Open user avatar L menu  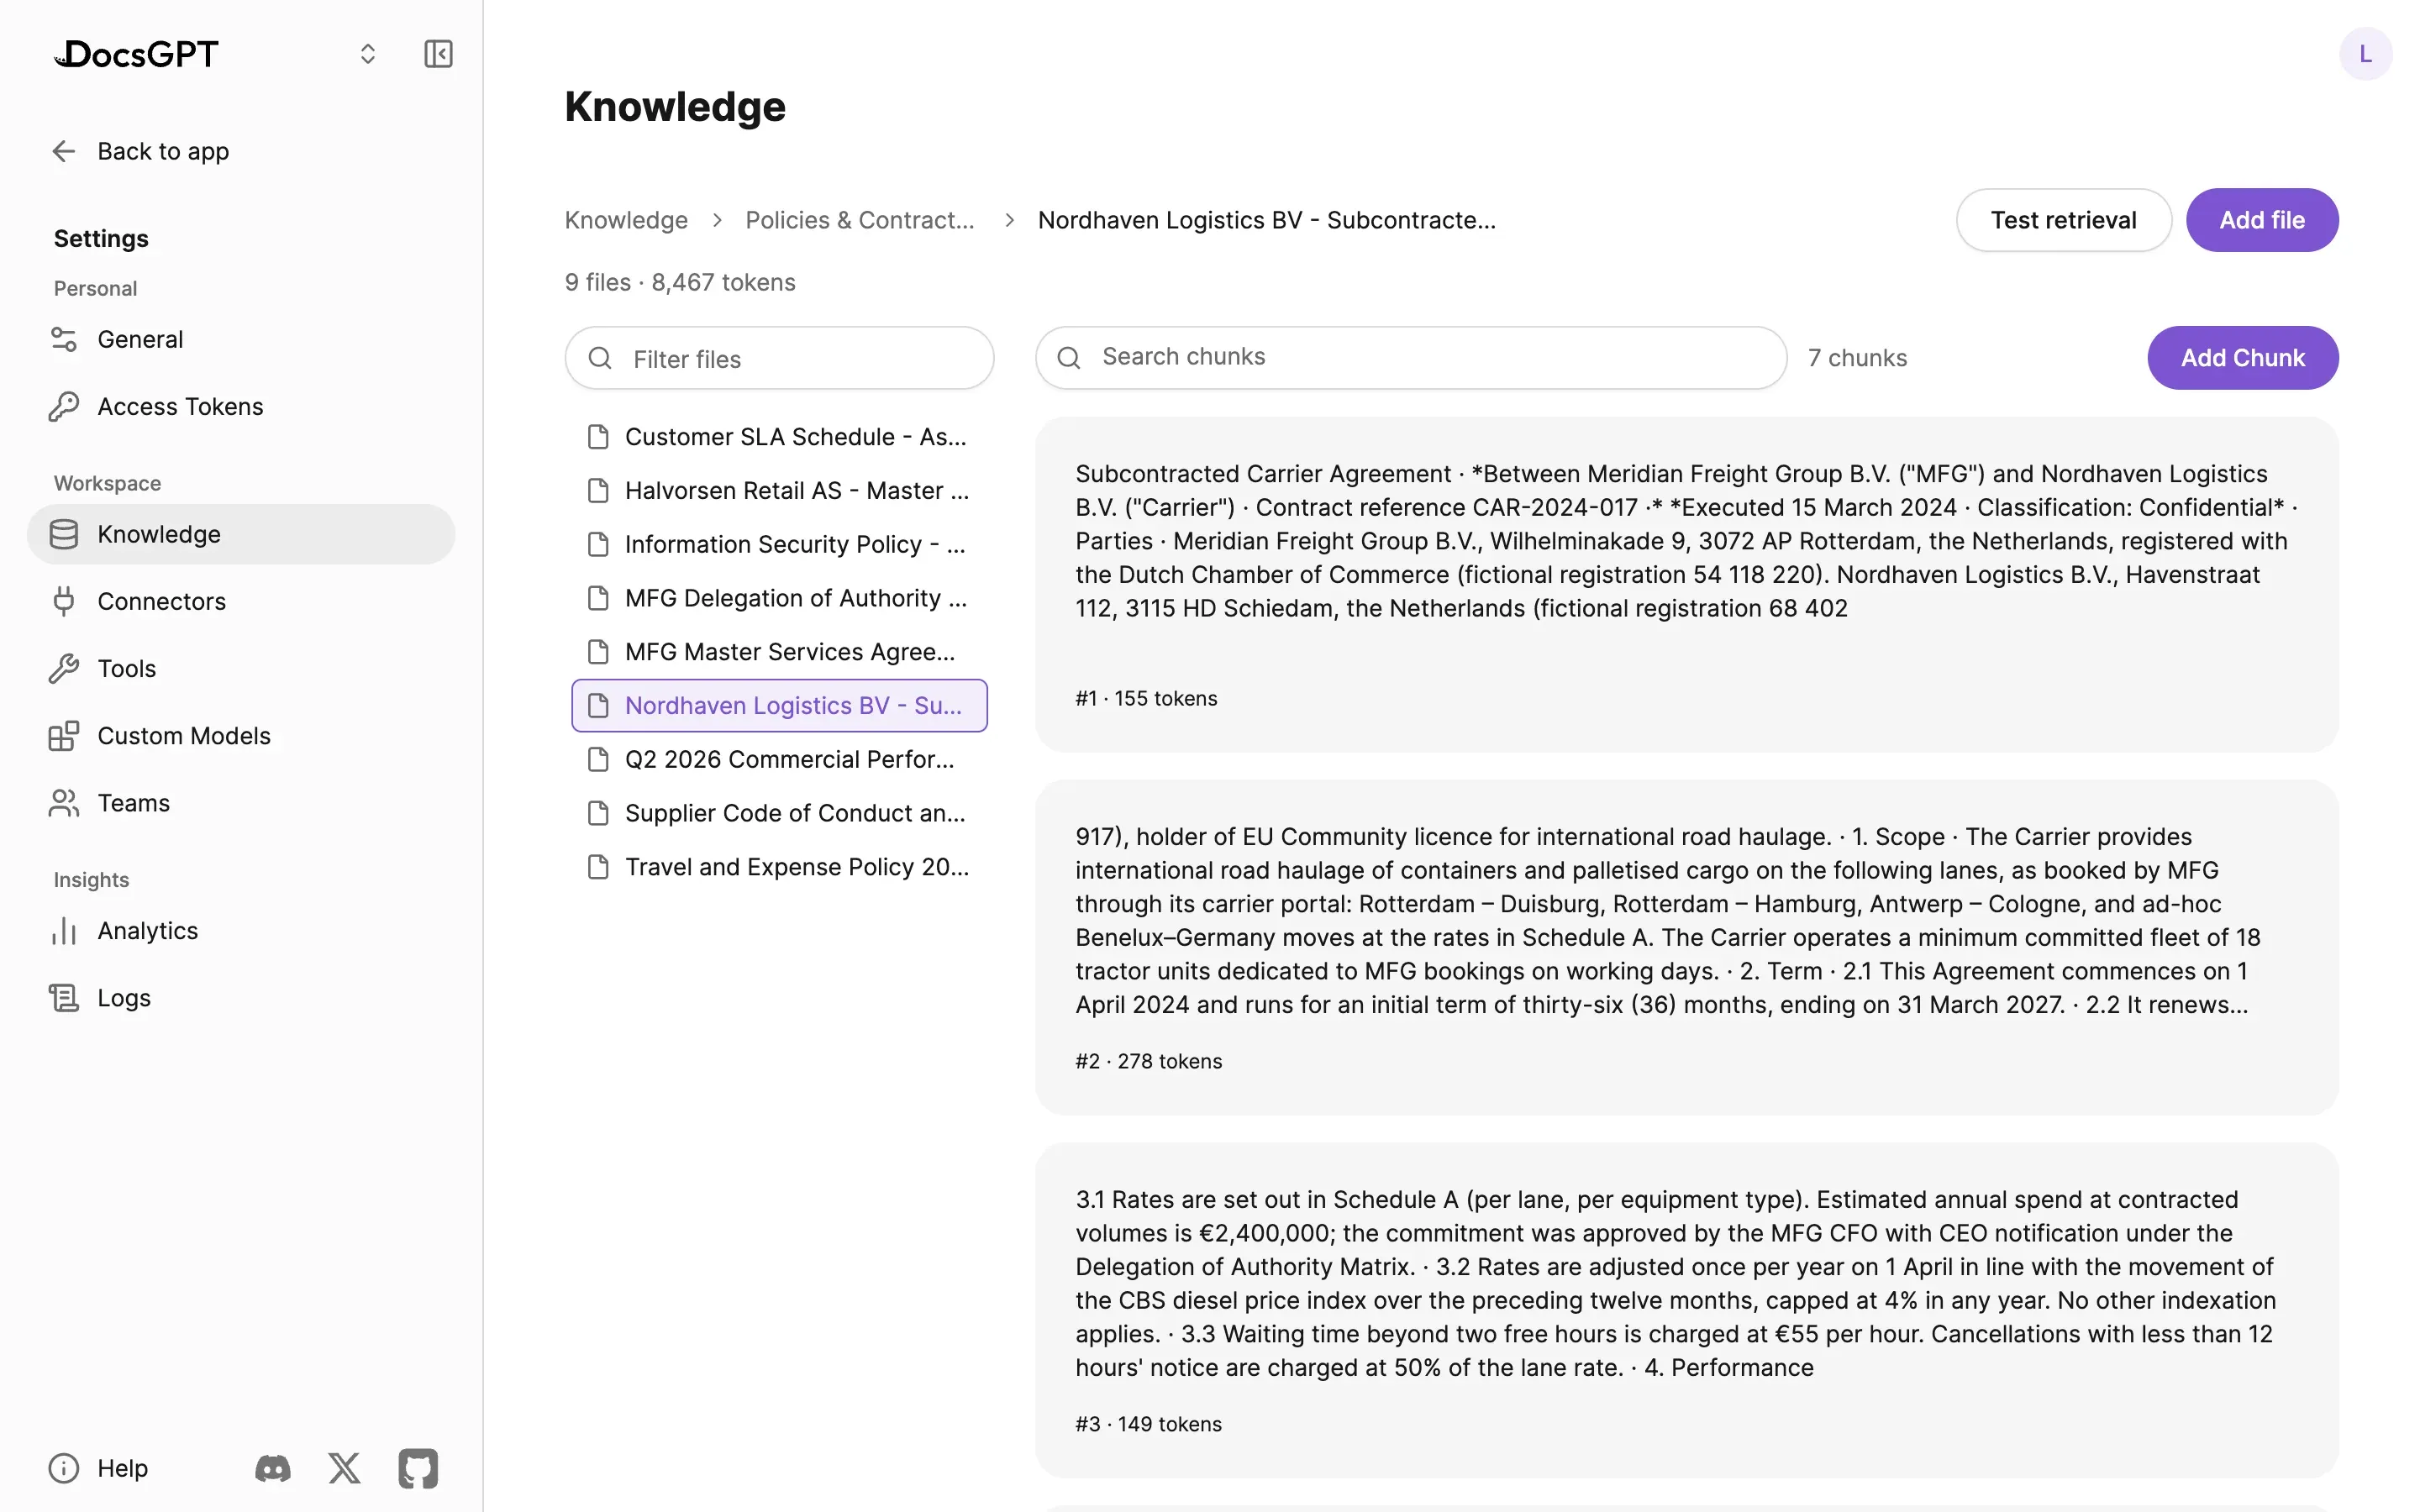point(2365,54)
